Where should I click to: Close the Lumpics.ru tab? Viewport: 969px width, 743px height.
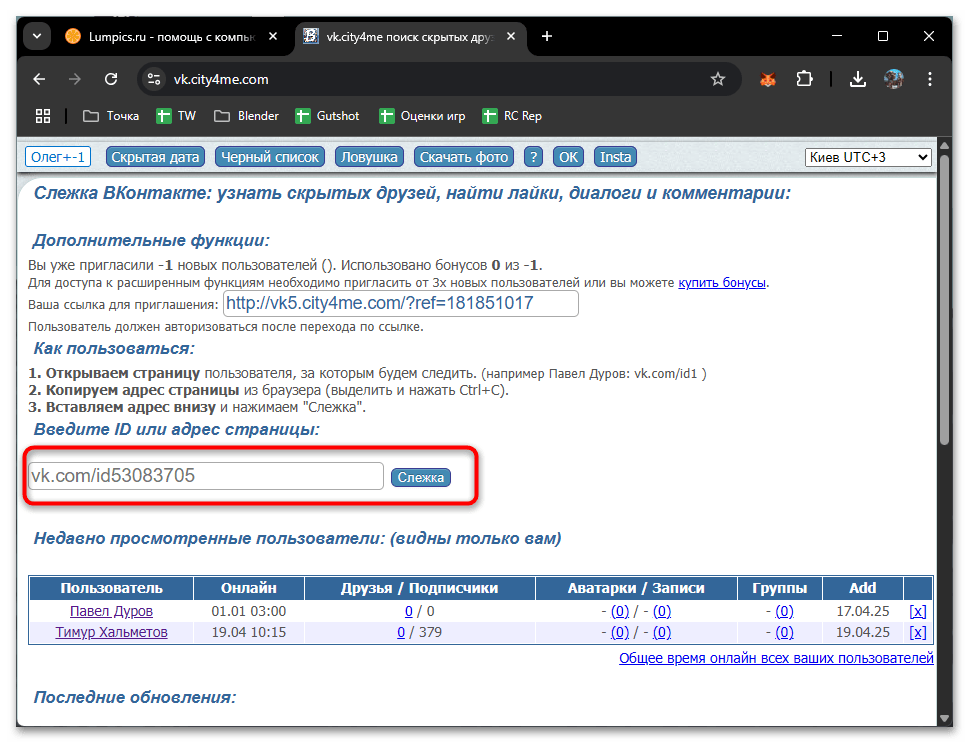[273, 36]
